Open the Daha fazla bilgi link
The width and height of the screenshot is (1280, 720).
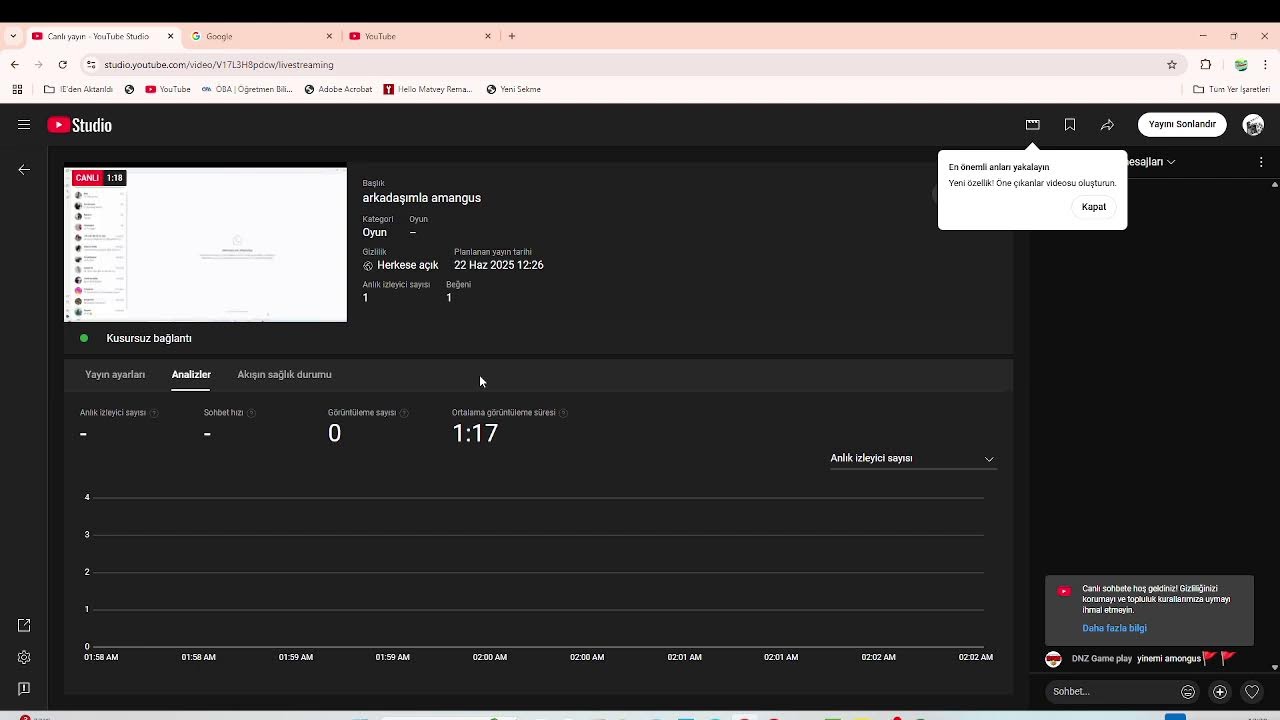click(1114, 628)
